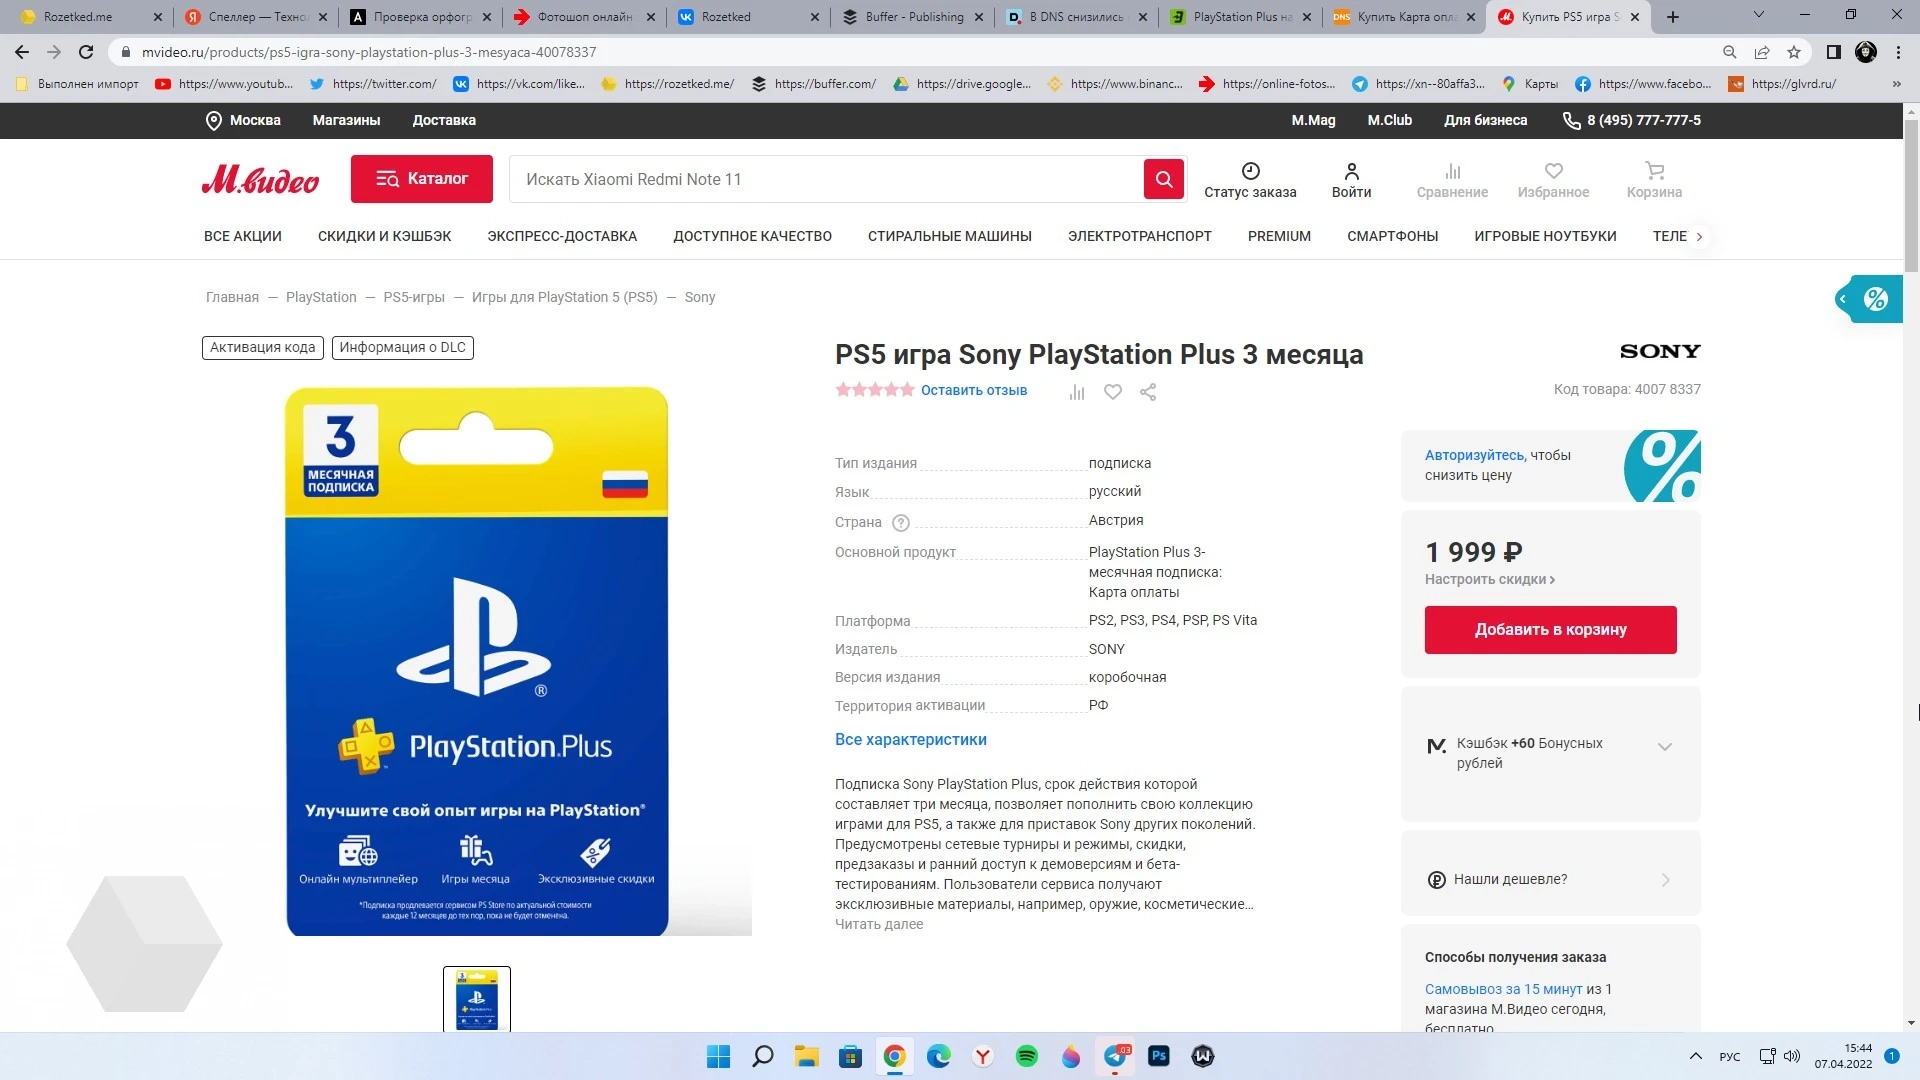This screenshot has height=1080, width=1920.
Task: Click Добавить в корзину button
Action: point(1550,630)
